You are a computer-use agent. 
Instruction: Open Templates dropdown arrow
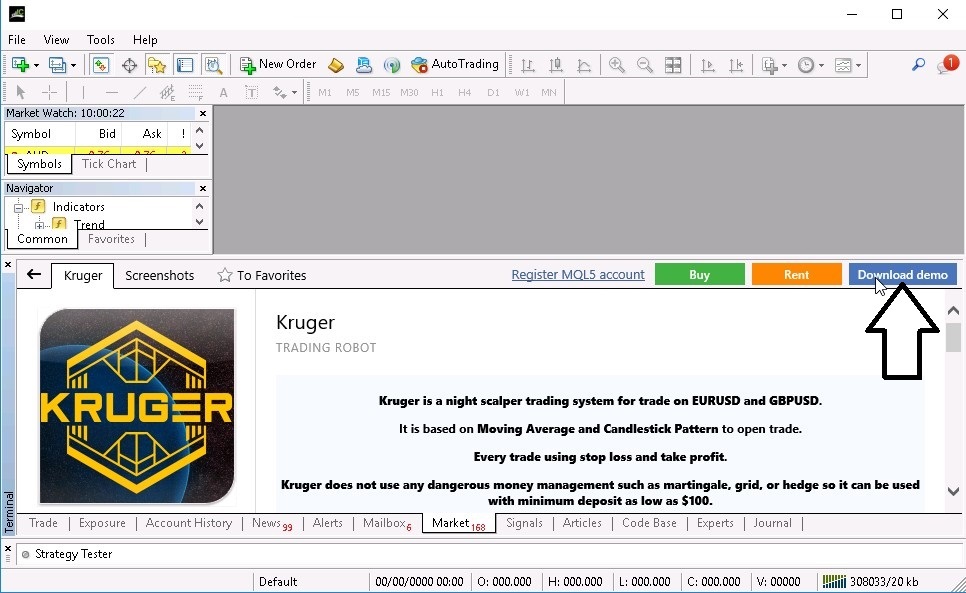858,65
